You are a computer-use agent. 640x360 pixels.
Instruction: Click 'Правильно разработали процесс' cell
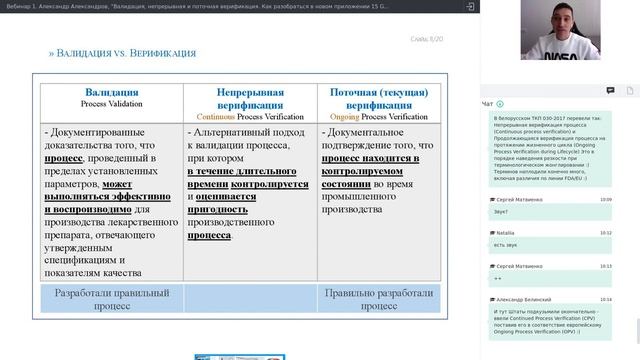tap(379, 299)
